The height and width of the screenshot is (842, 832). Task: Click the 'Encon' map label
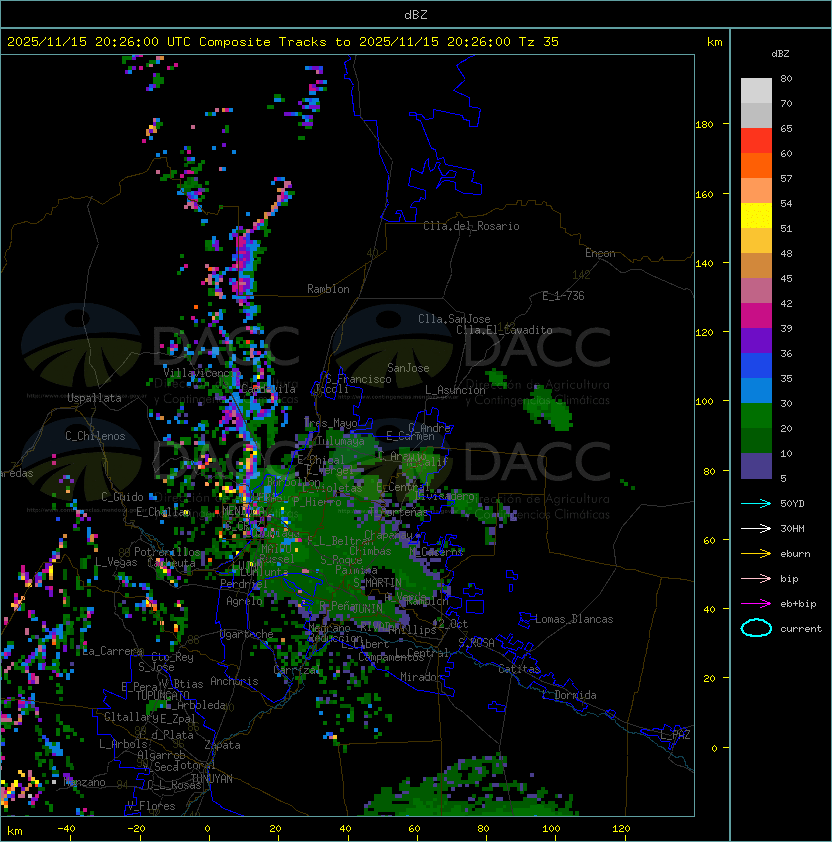[x=600, y=253]
